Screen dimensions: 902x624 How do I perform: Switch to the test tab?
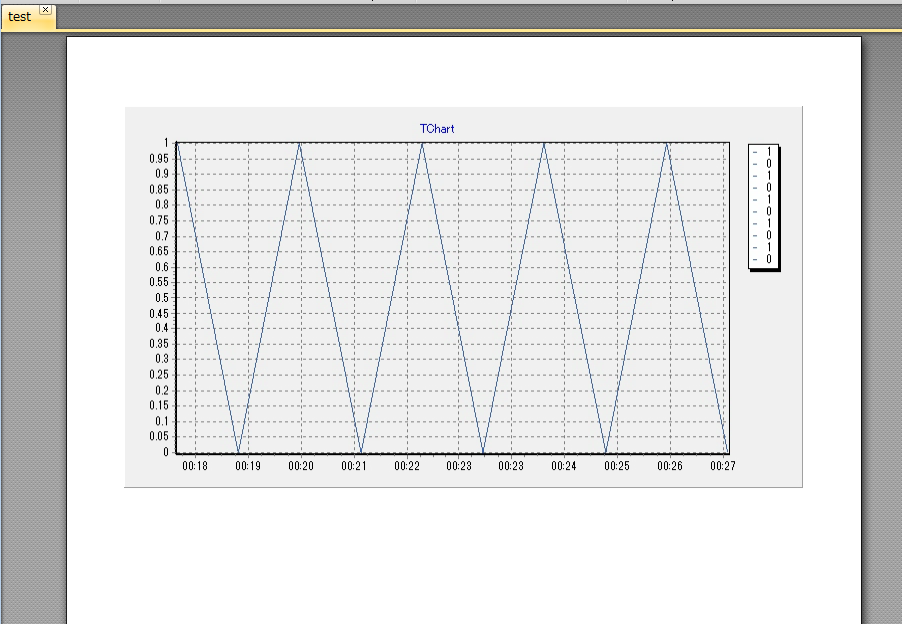(18, 17)
